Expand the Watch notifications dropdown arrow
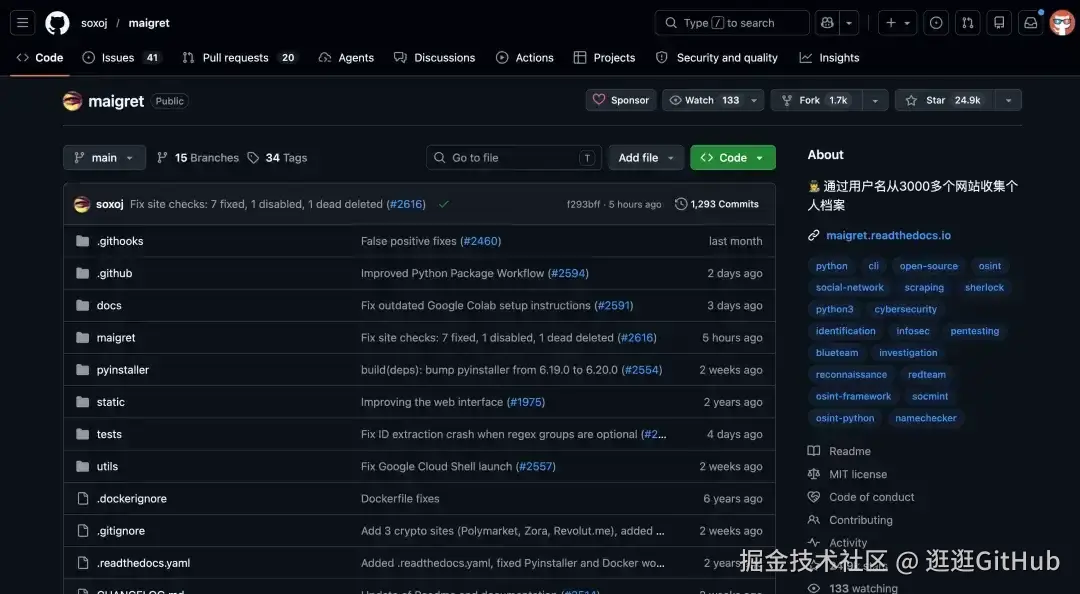1080x594 pixels. point(754,101)
